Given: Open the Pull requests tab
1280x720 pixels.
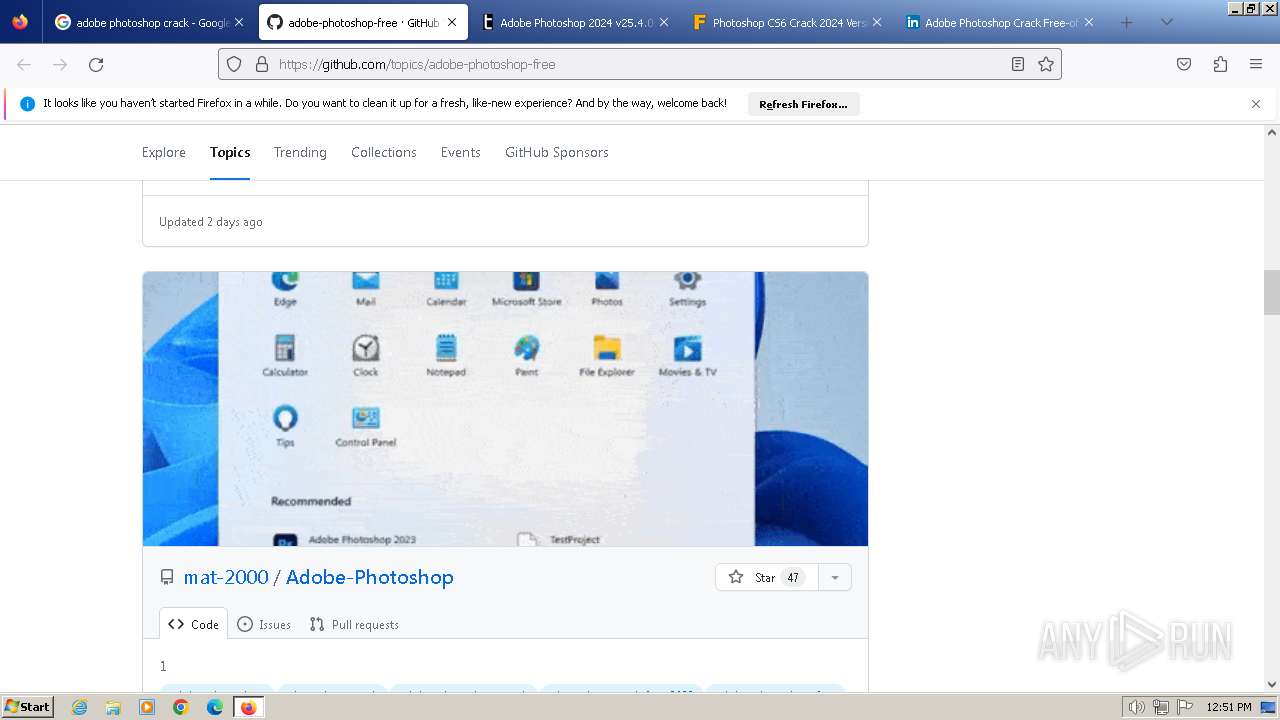Looking at the screenshot, I should [x=354, y=624].
